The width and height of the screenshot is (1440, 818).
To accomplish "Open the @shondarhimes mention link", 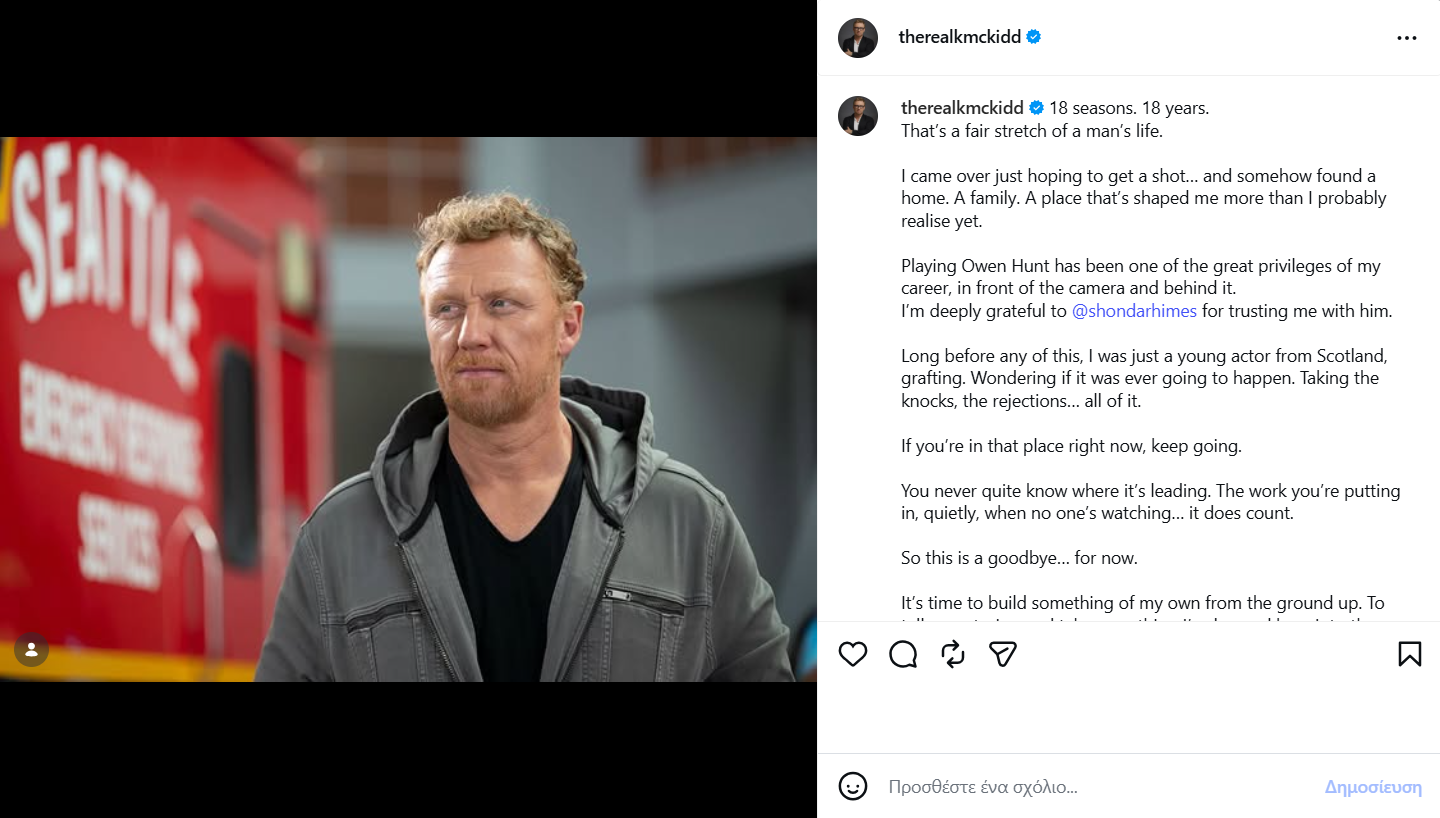I will click(1134, 311).
